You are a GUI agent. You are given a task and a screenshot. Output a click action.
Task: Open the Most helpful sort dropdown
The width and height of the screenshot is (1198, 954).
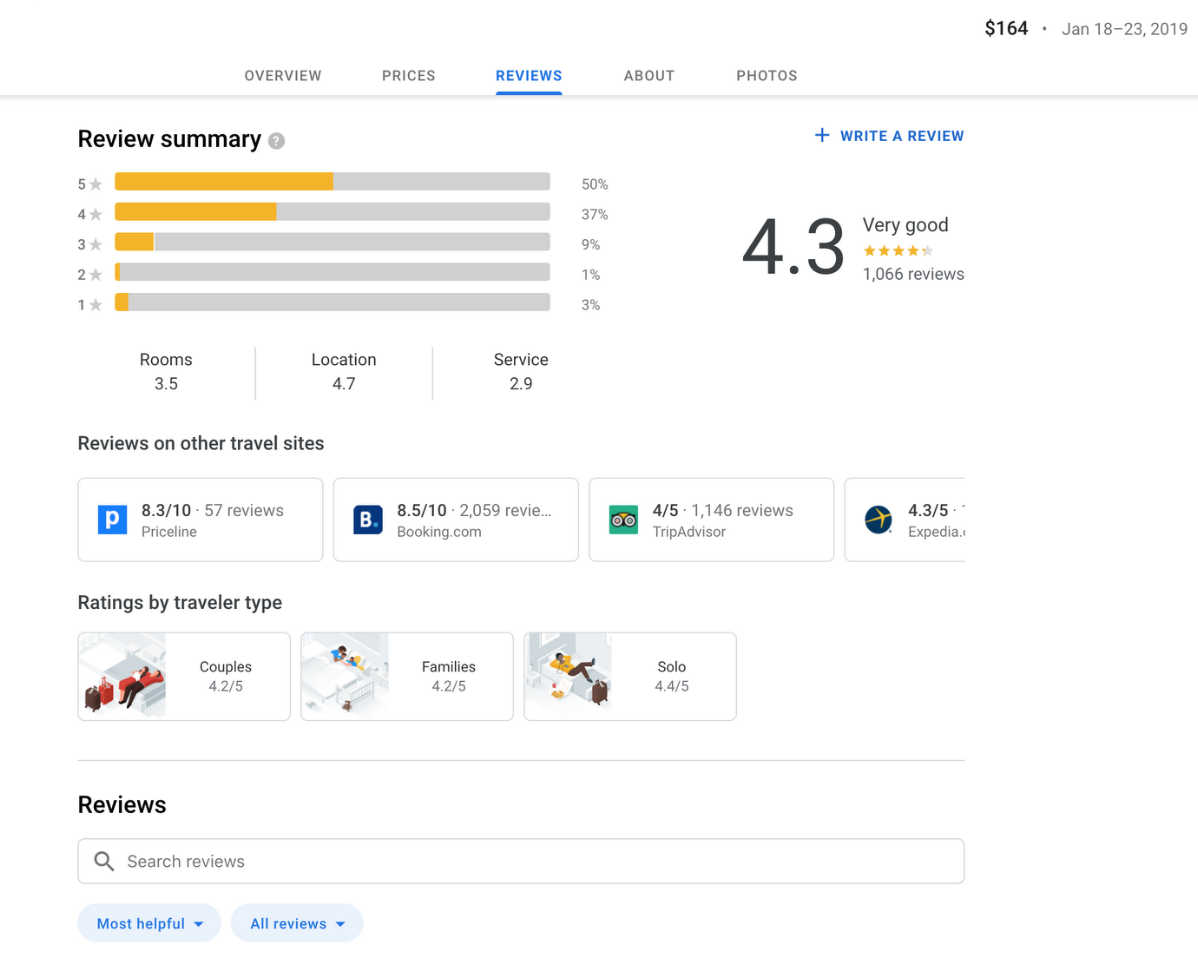coord(150,923)
